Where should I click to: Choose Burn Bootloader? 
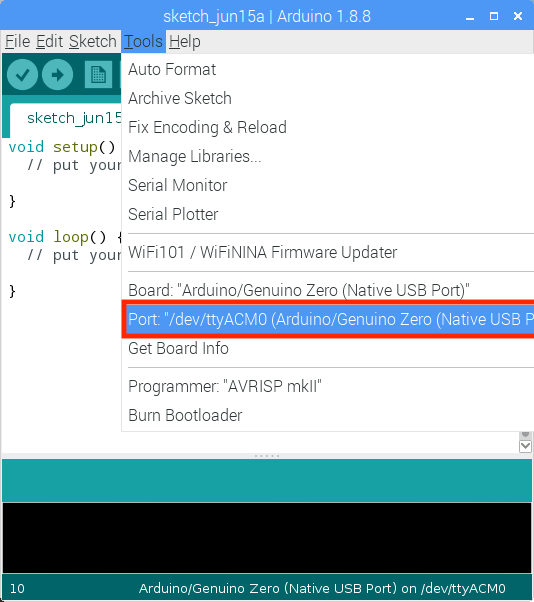pyautogui.click(x=327, y=415)
